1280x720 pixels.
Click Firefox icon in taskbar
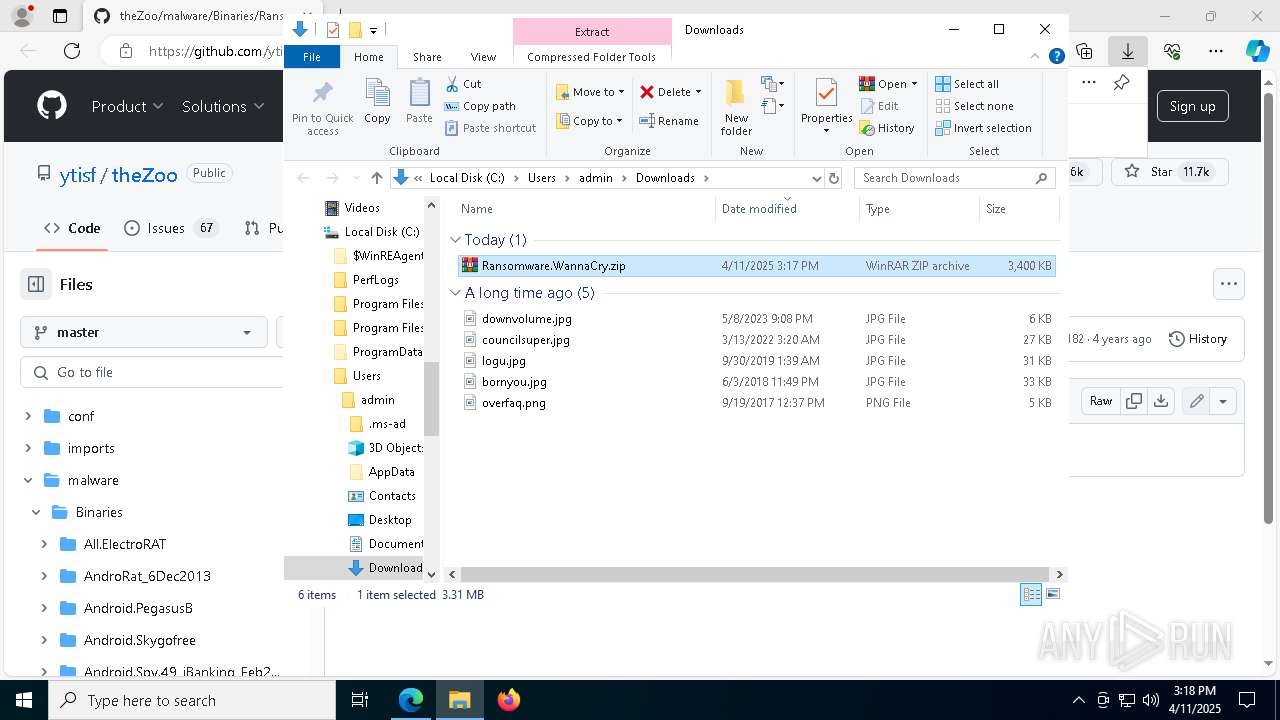click(509, 700)
